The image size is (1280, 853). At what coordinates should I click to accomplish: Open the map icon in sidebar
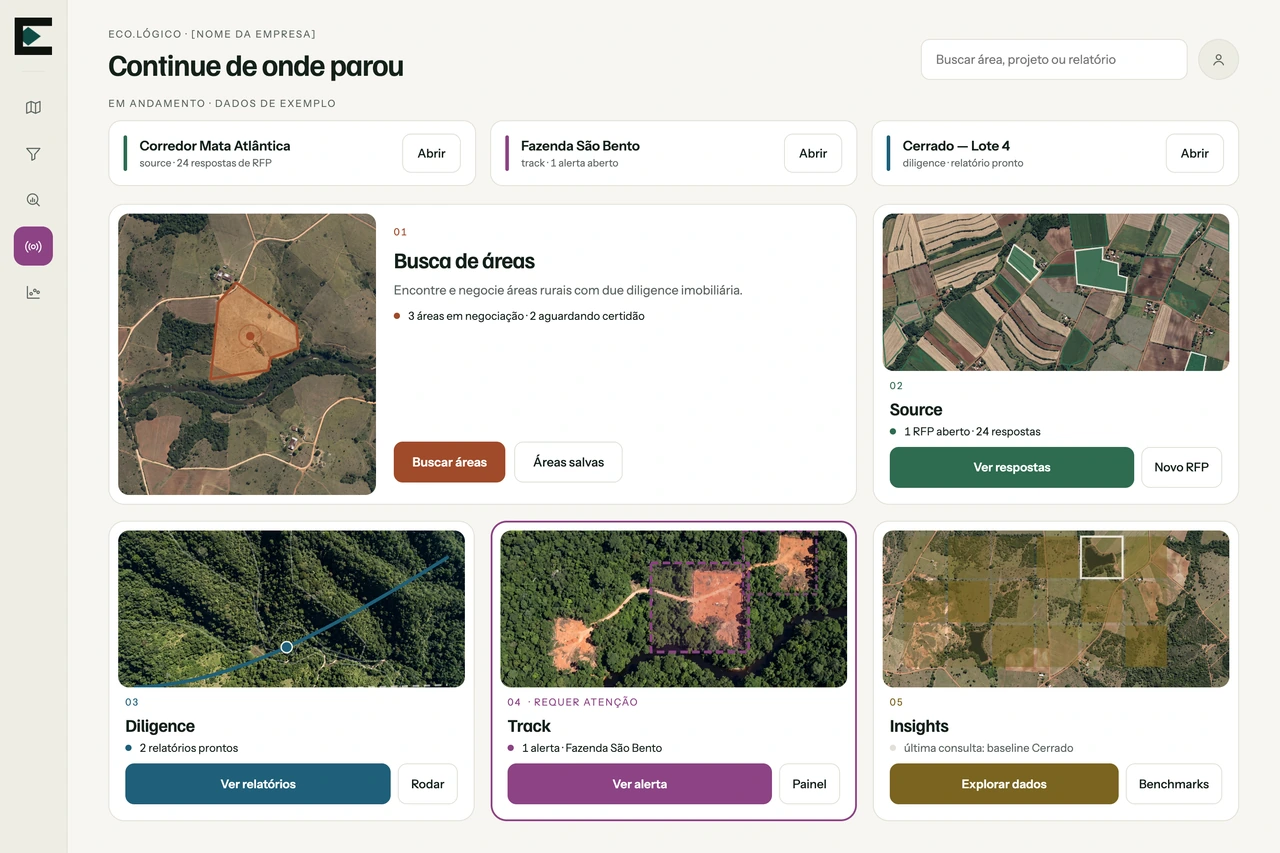[33, 108]
